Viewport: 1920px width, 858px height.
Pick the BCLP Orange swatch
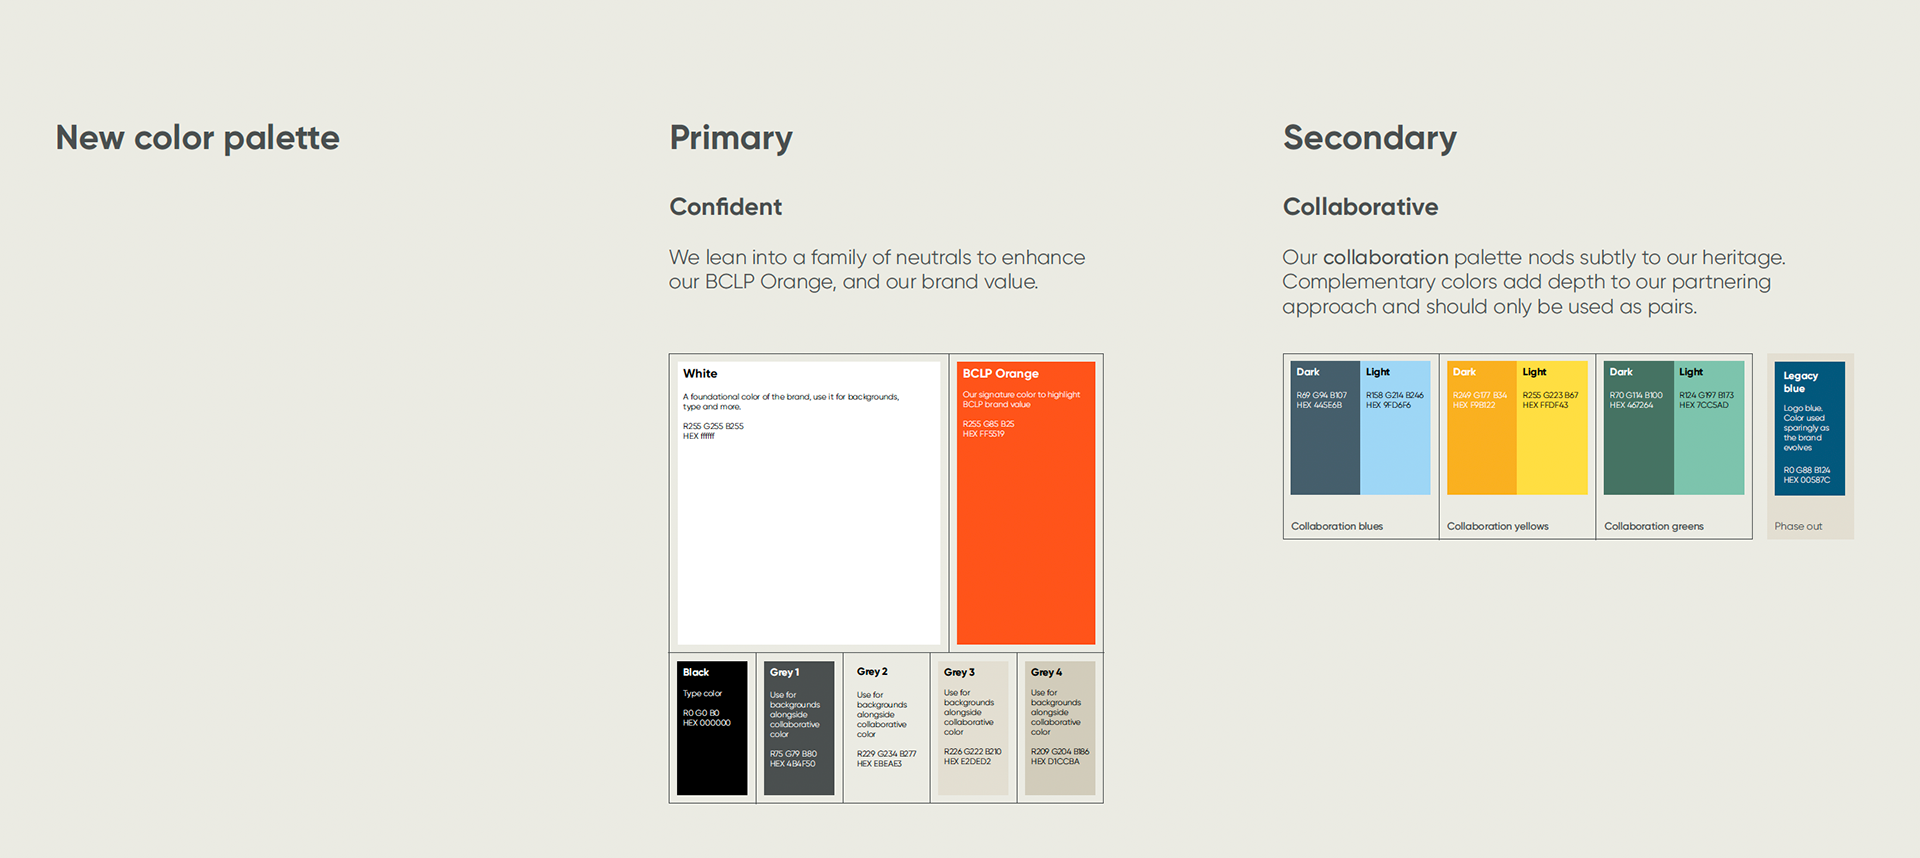point(1026,503)
